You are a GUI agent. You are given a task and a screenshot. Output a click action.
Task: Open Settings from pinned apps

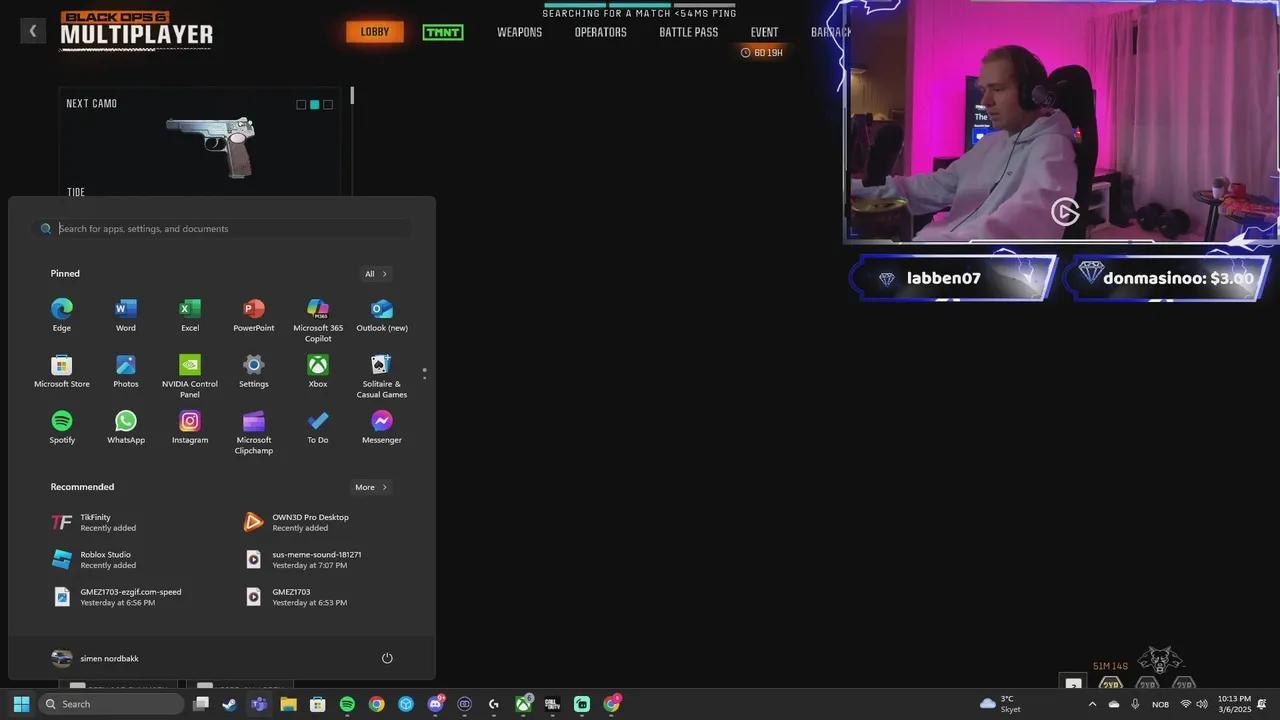click(x=254, y=370)
